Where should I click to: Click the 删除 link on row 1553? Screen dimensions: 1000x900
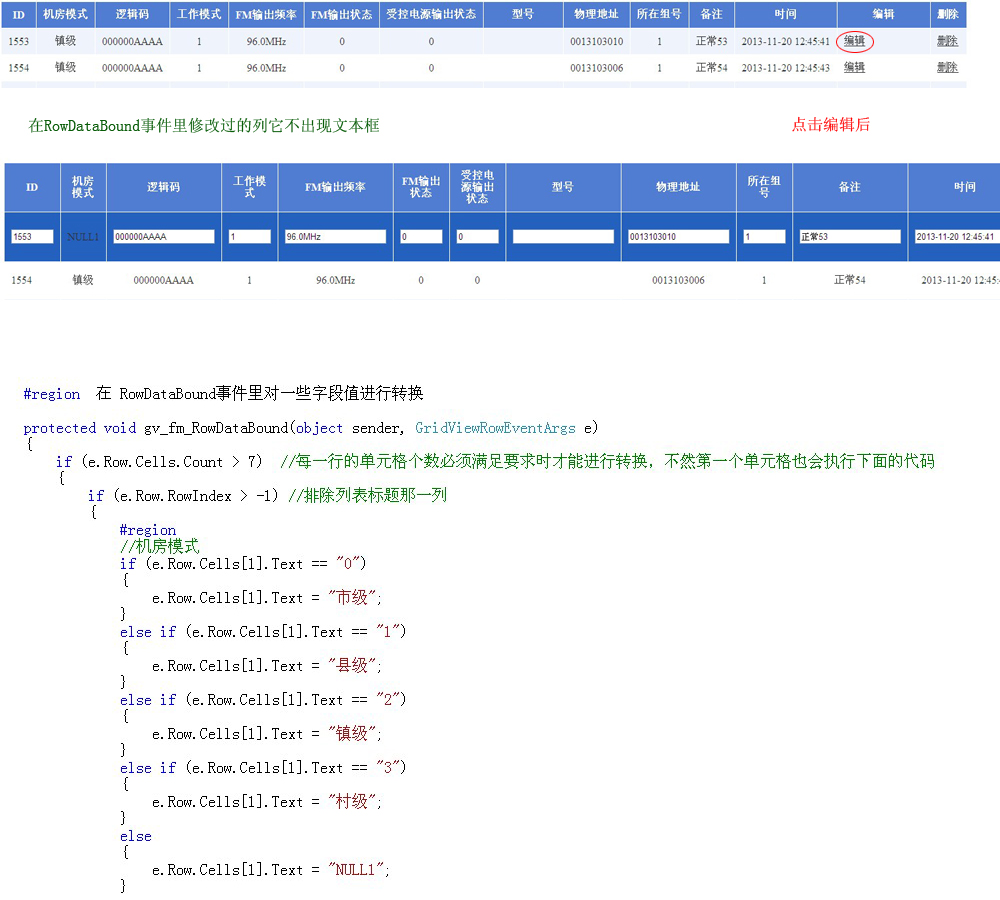(x=948, y=41)
